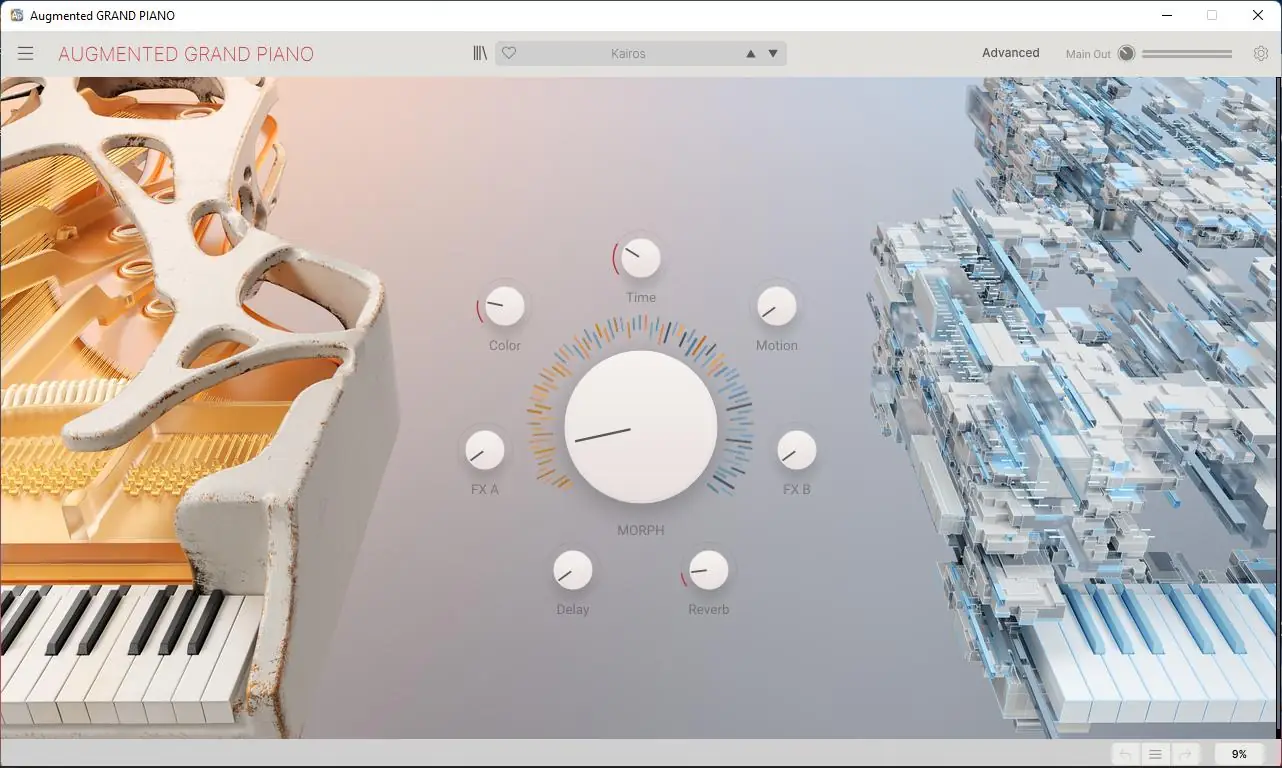Click the Reverb label
The image size is (1282, 768).
click(709, 609)
